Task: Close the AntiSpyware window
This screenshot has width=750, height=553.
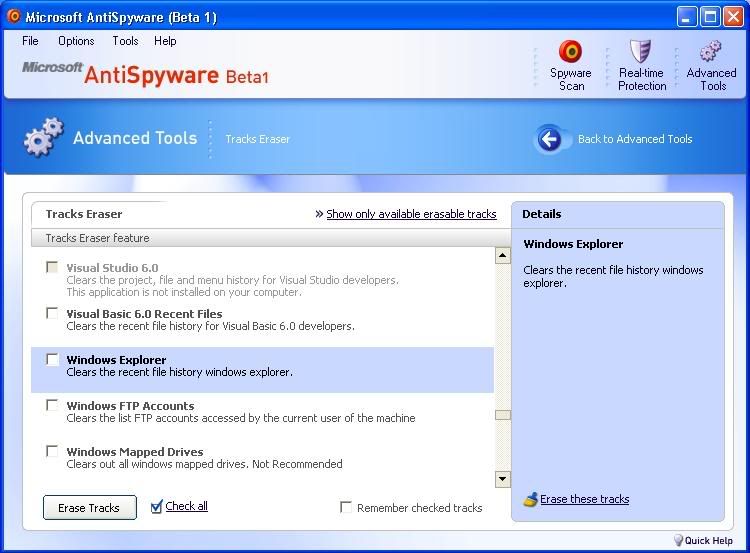Action: pyautogui.click(x=733, y=17)
